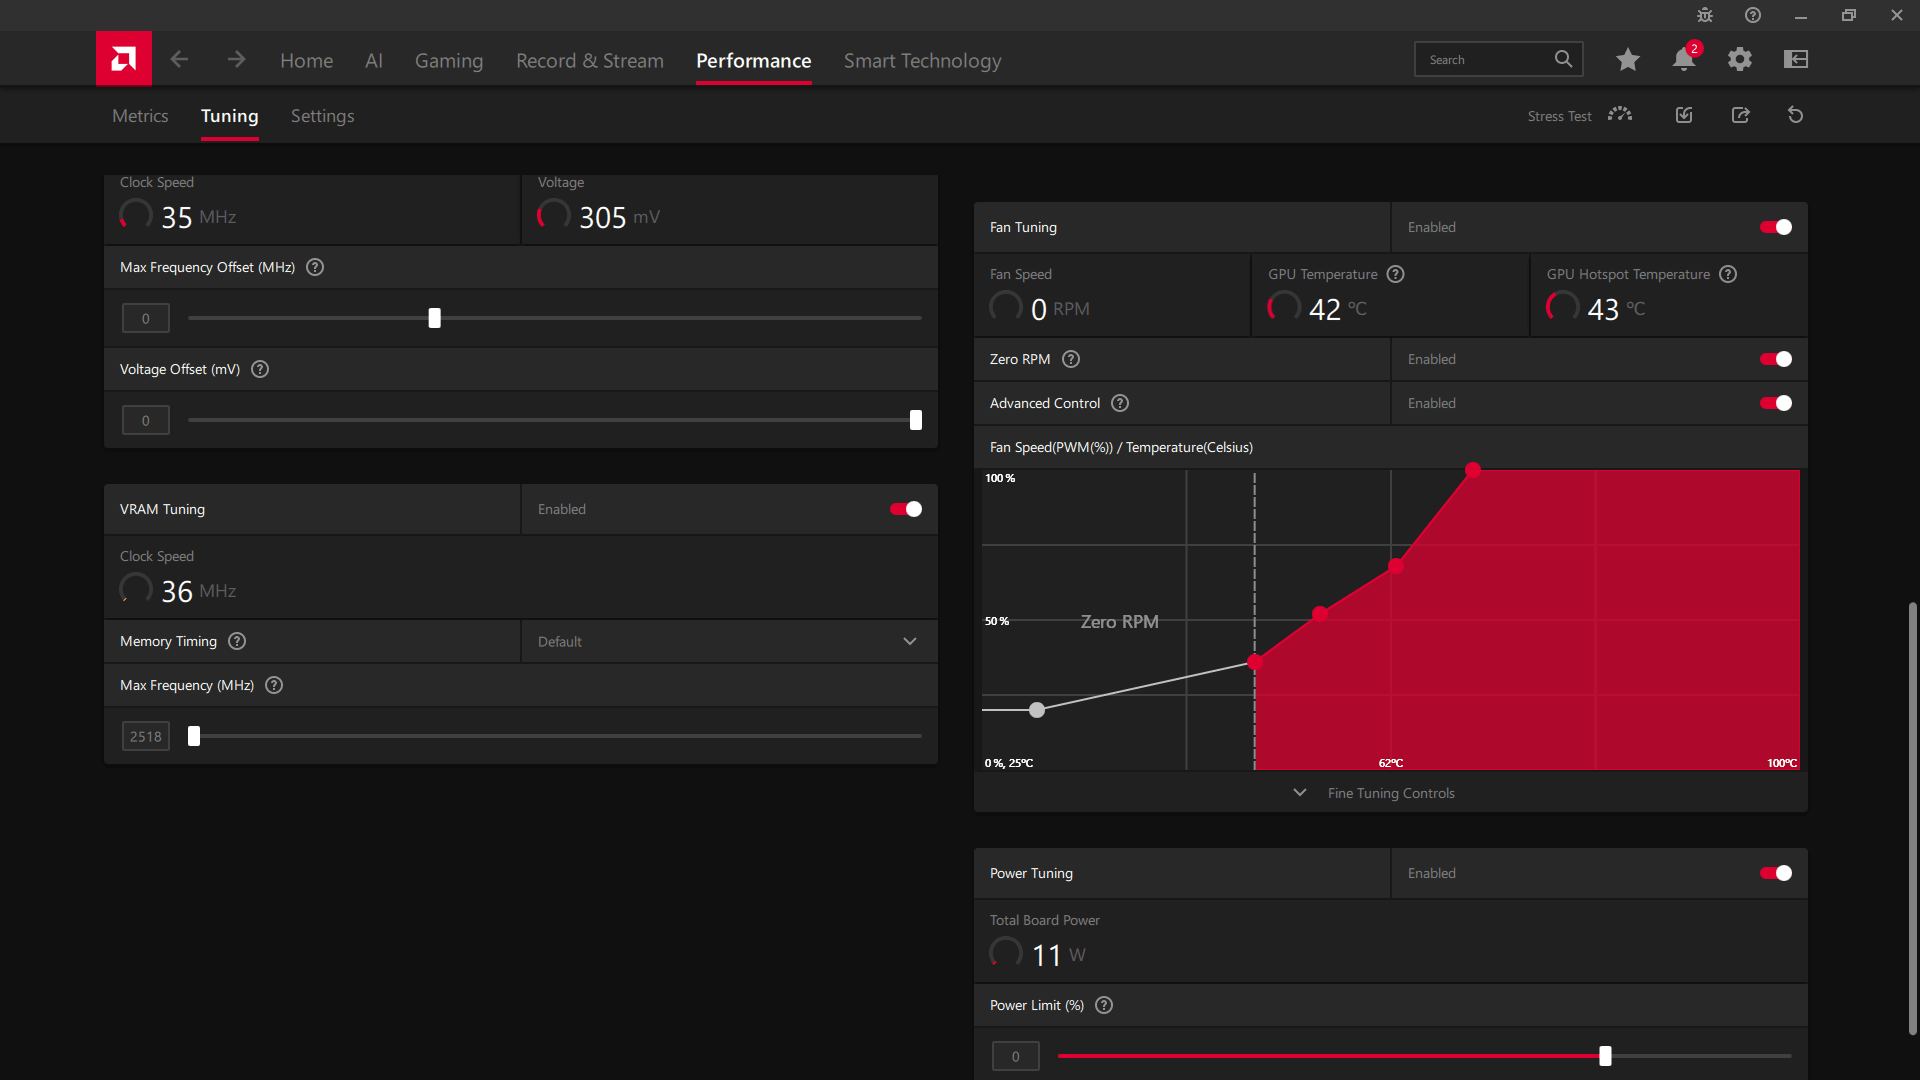Disable VRAM Tuning
This screenshot has width=1920, height=1080.
pyautogui.click(x=903, y=509)
